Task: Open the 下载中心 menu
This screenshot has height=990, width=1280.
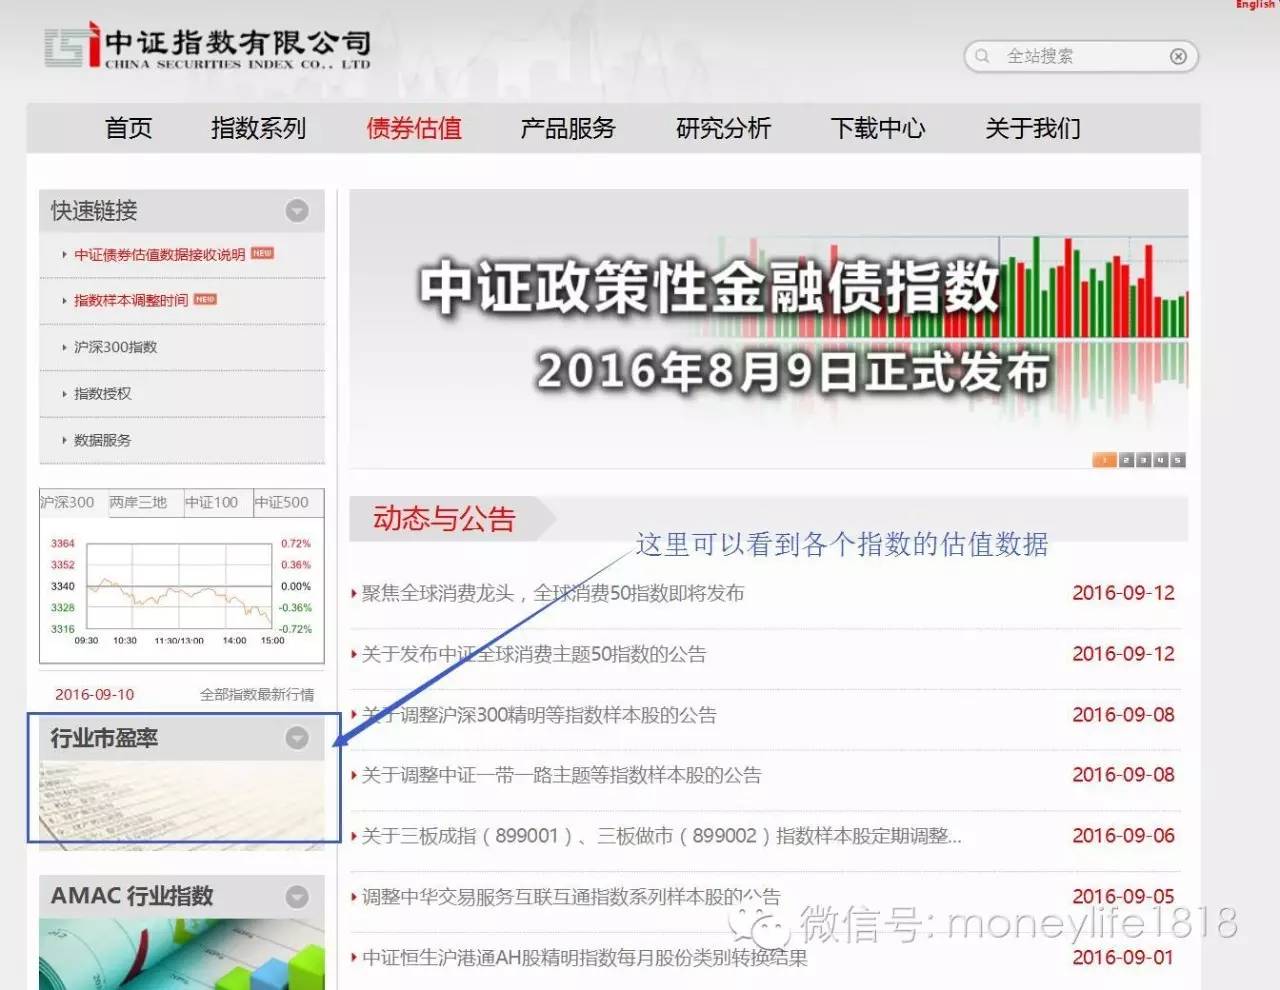Action: coord(878,128)
